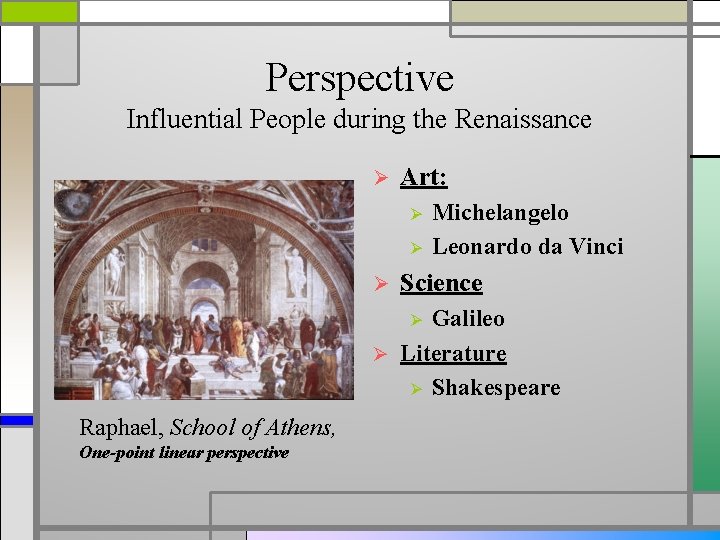Click green arrow bullet beside 'Michelangelo'
This screenshot has width=720, height=540.
click(416, 214)
